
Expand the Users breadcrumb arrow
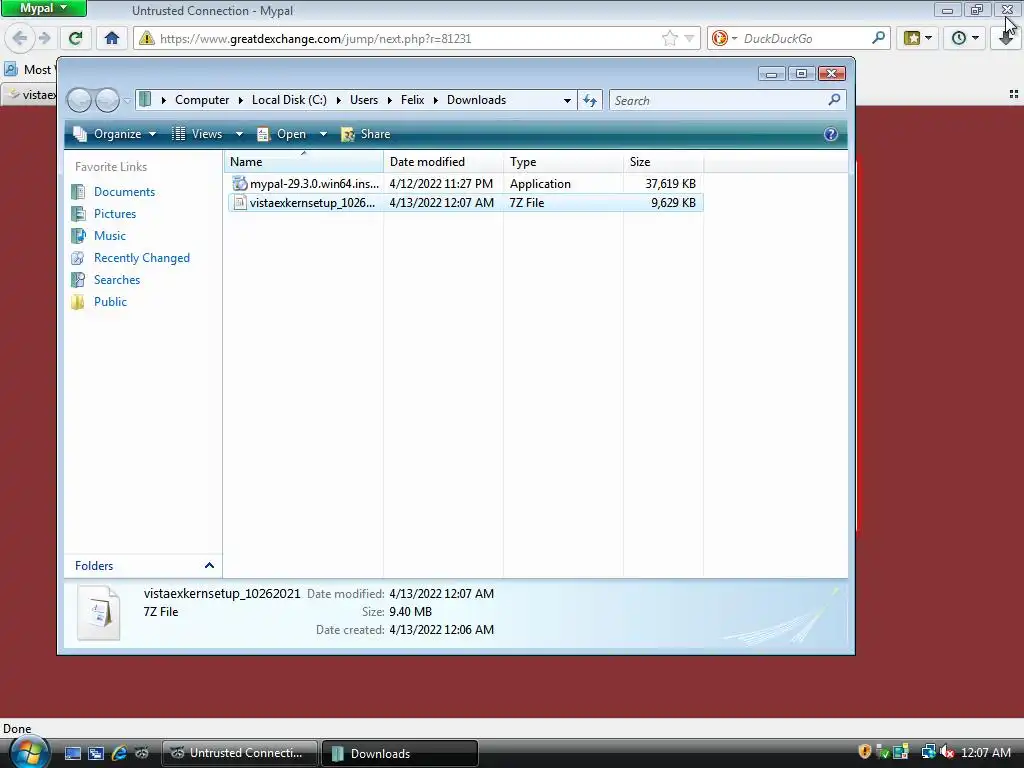389,100
